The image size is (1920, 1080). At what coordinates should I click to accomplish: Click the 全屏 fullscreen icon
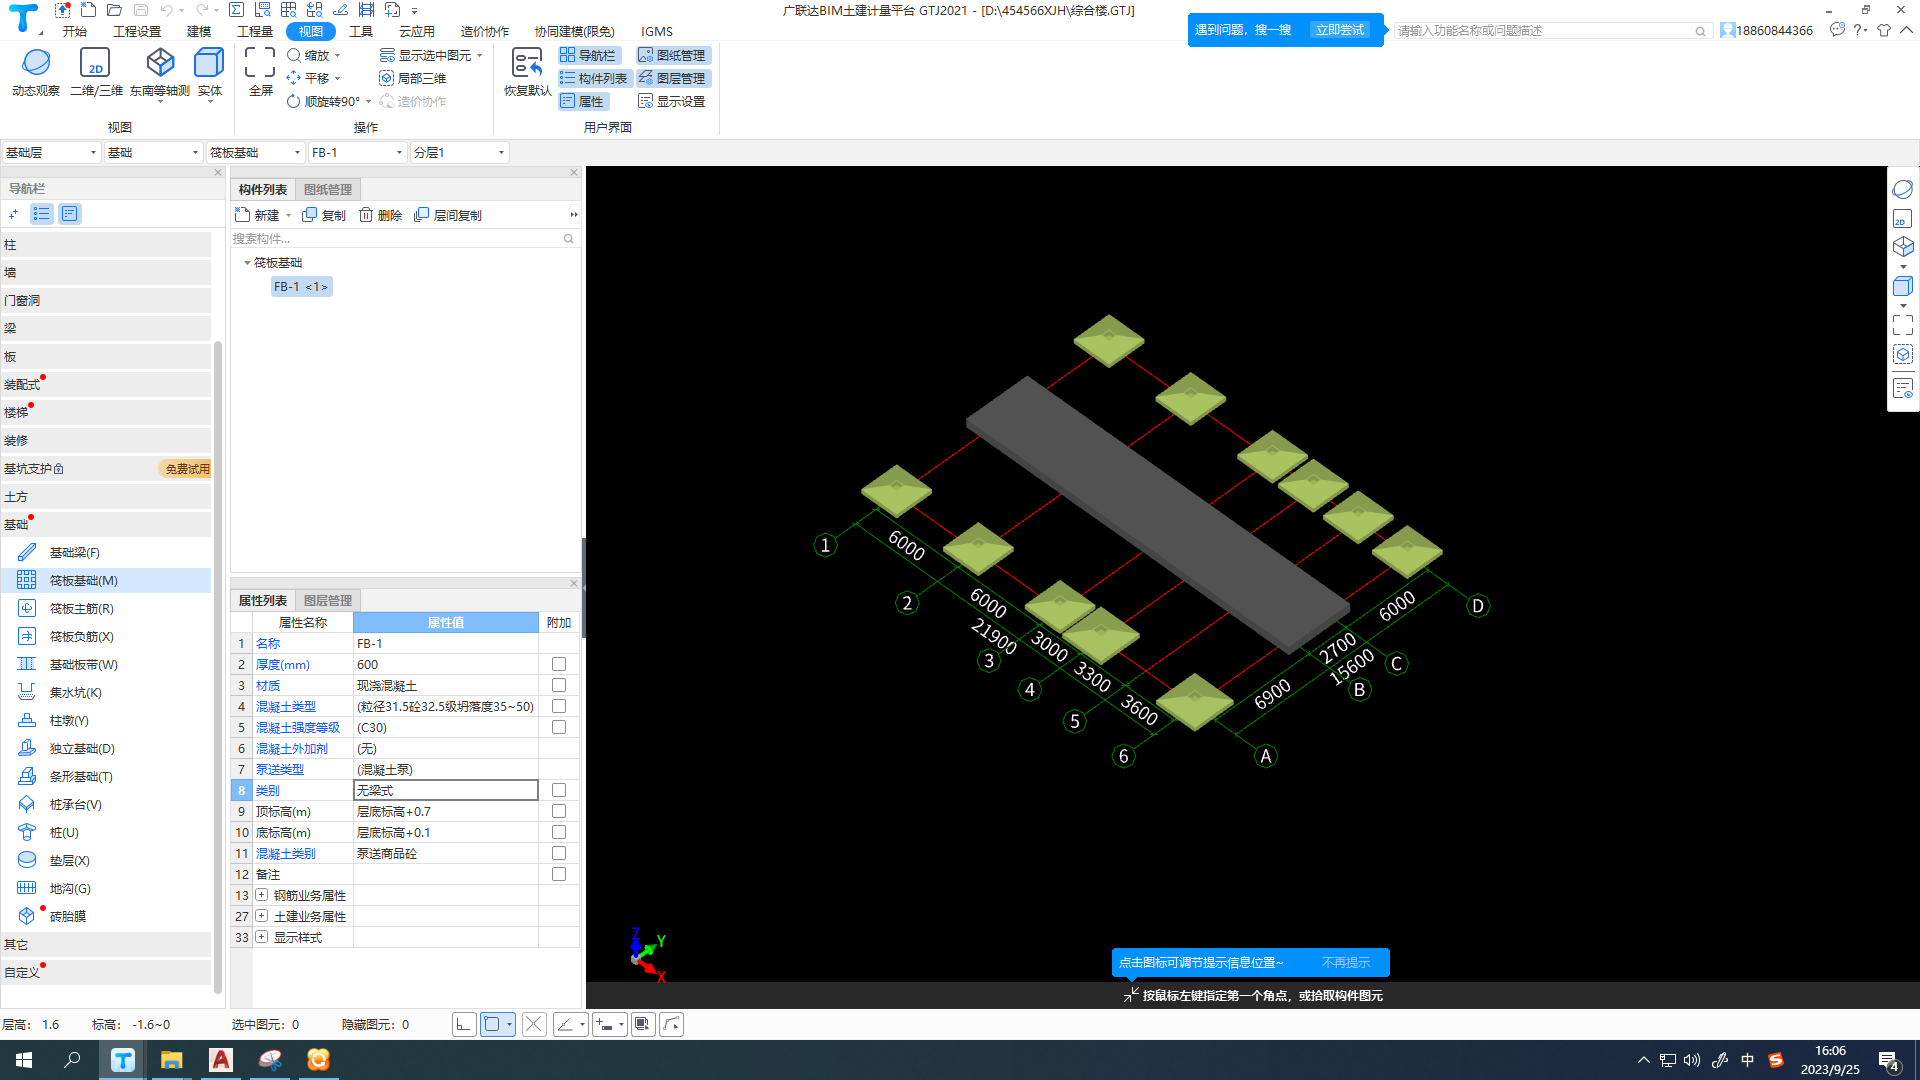pos(260,64)
